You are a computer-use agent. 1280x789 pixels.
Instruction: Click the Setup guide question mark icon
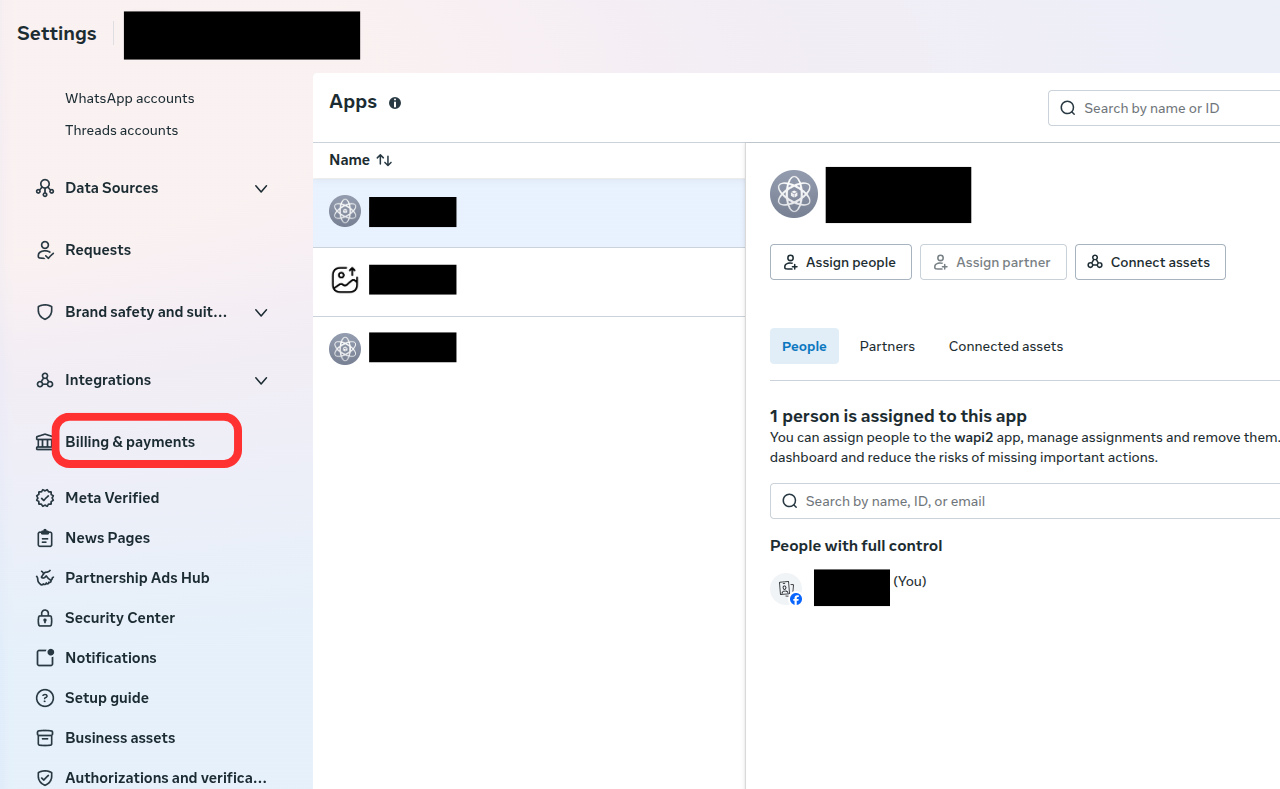coord(44,698)
